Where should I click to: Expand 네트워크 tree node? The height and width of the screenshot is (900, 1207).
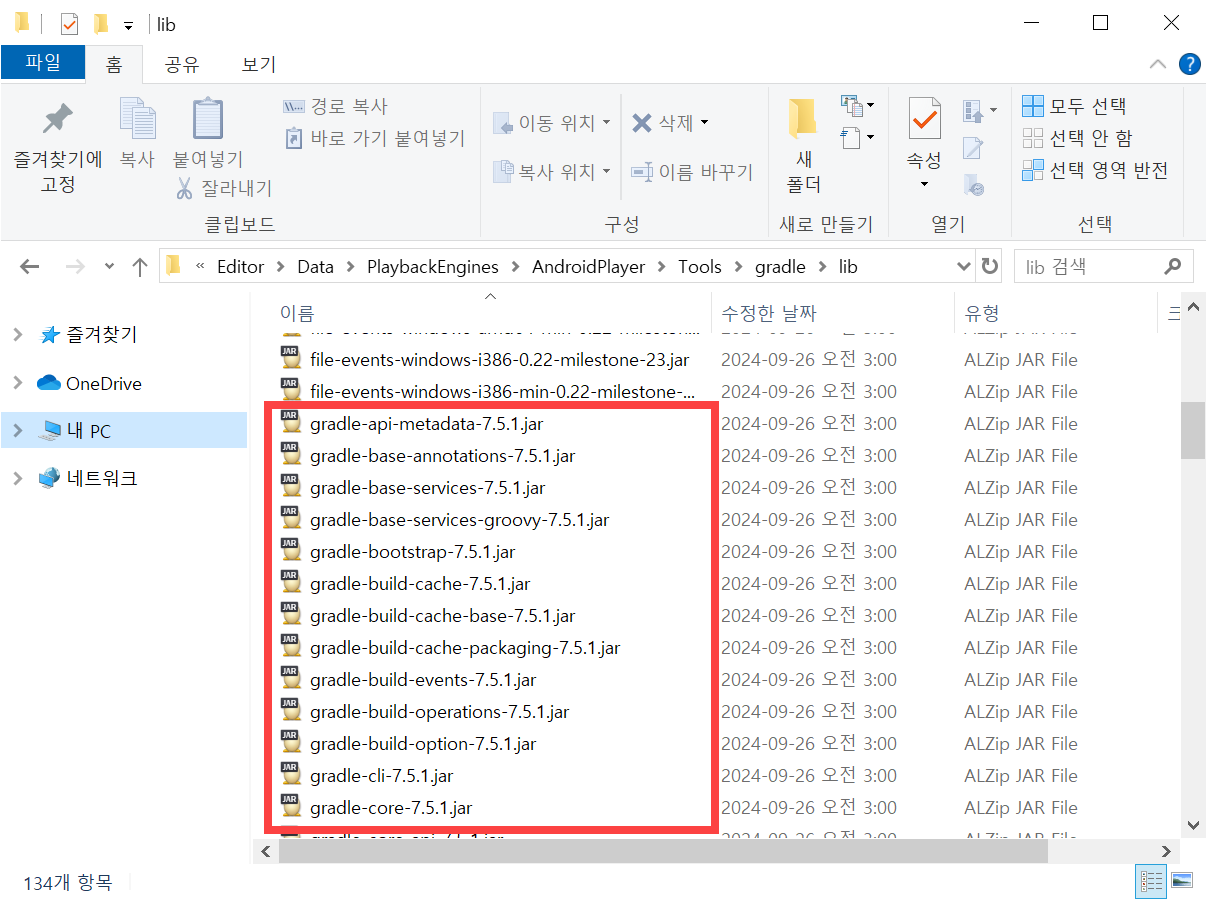coord(18,479)
